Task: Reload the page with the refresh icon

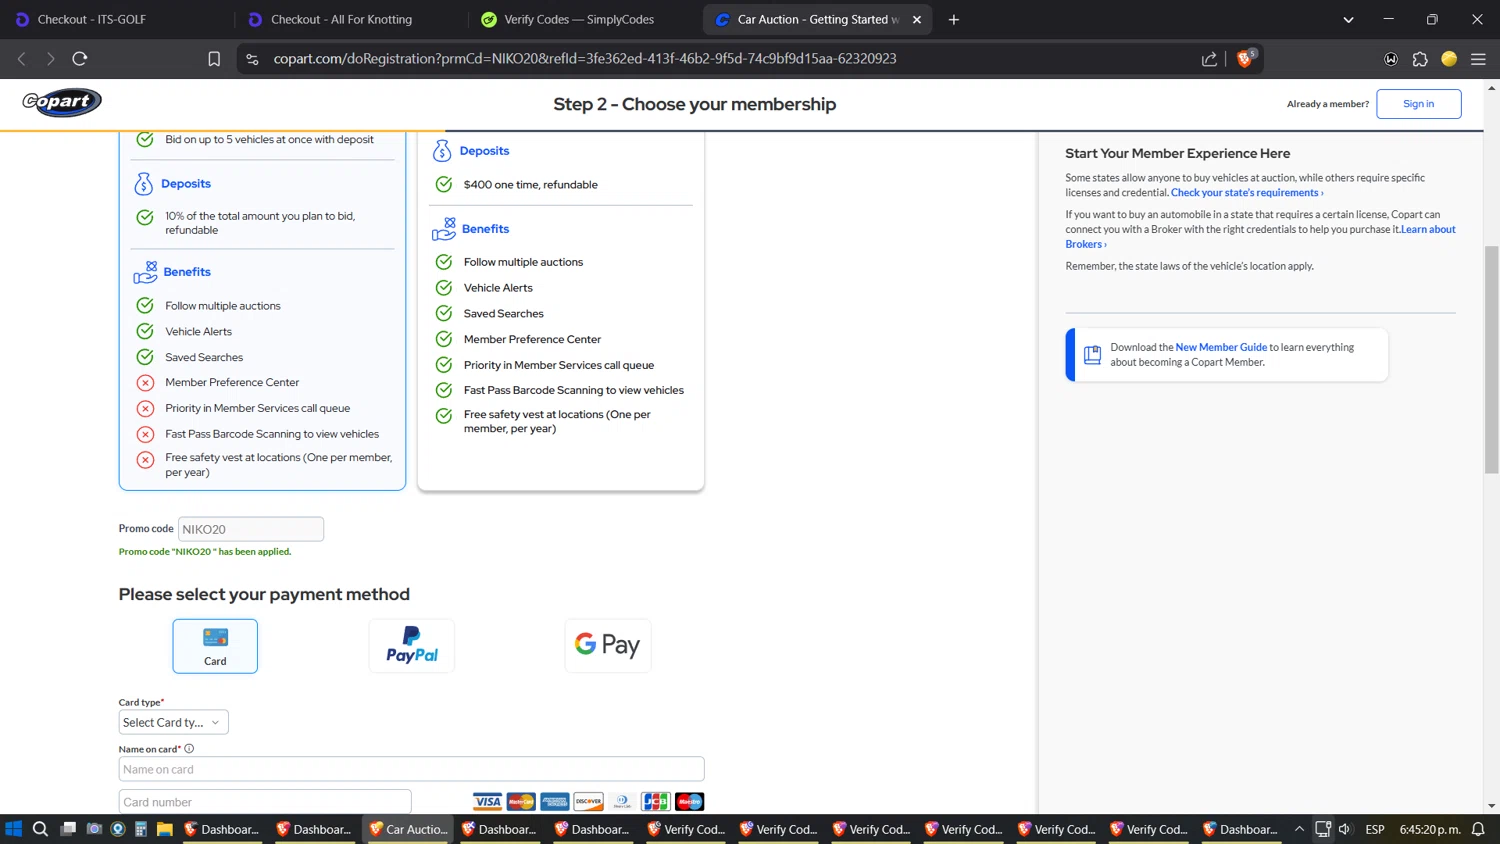Action: [x=80, y=59]
